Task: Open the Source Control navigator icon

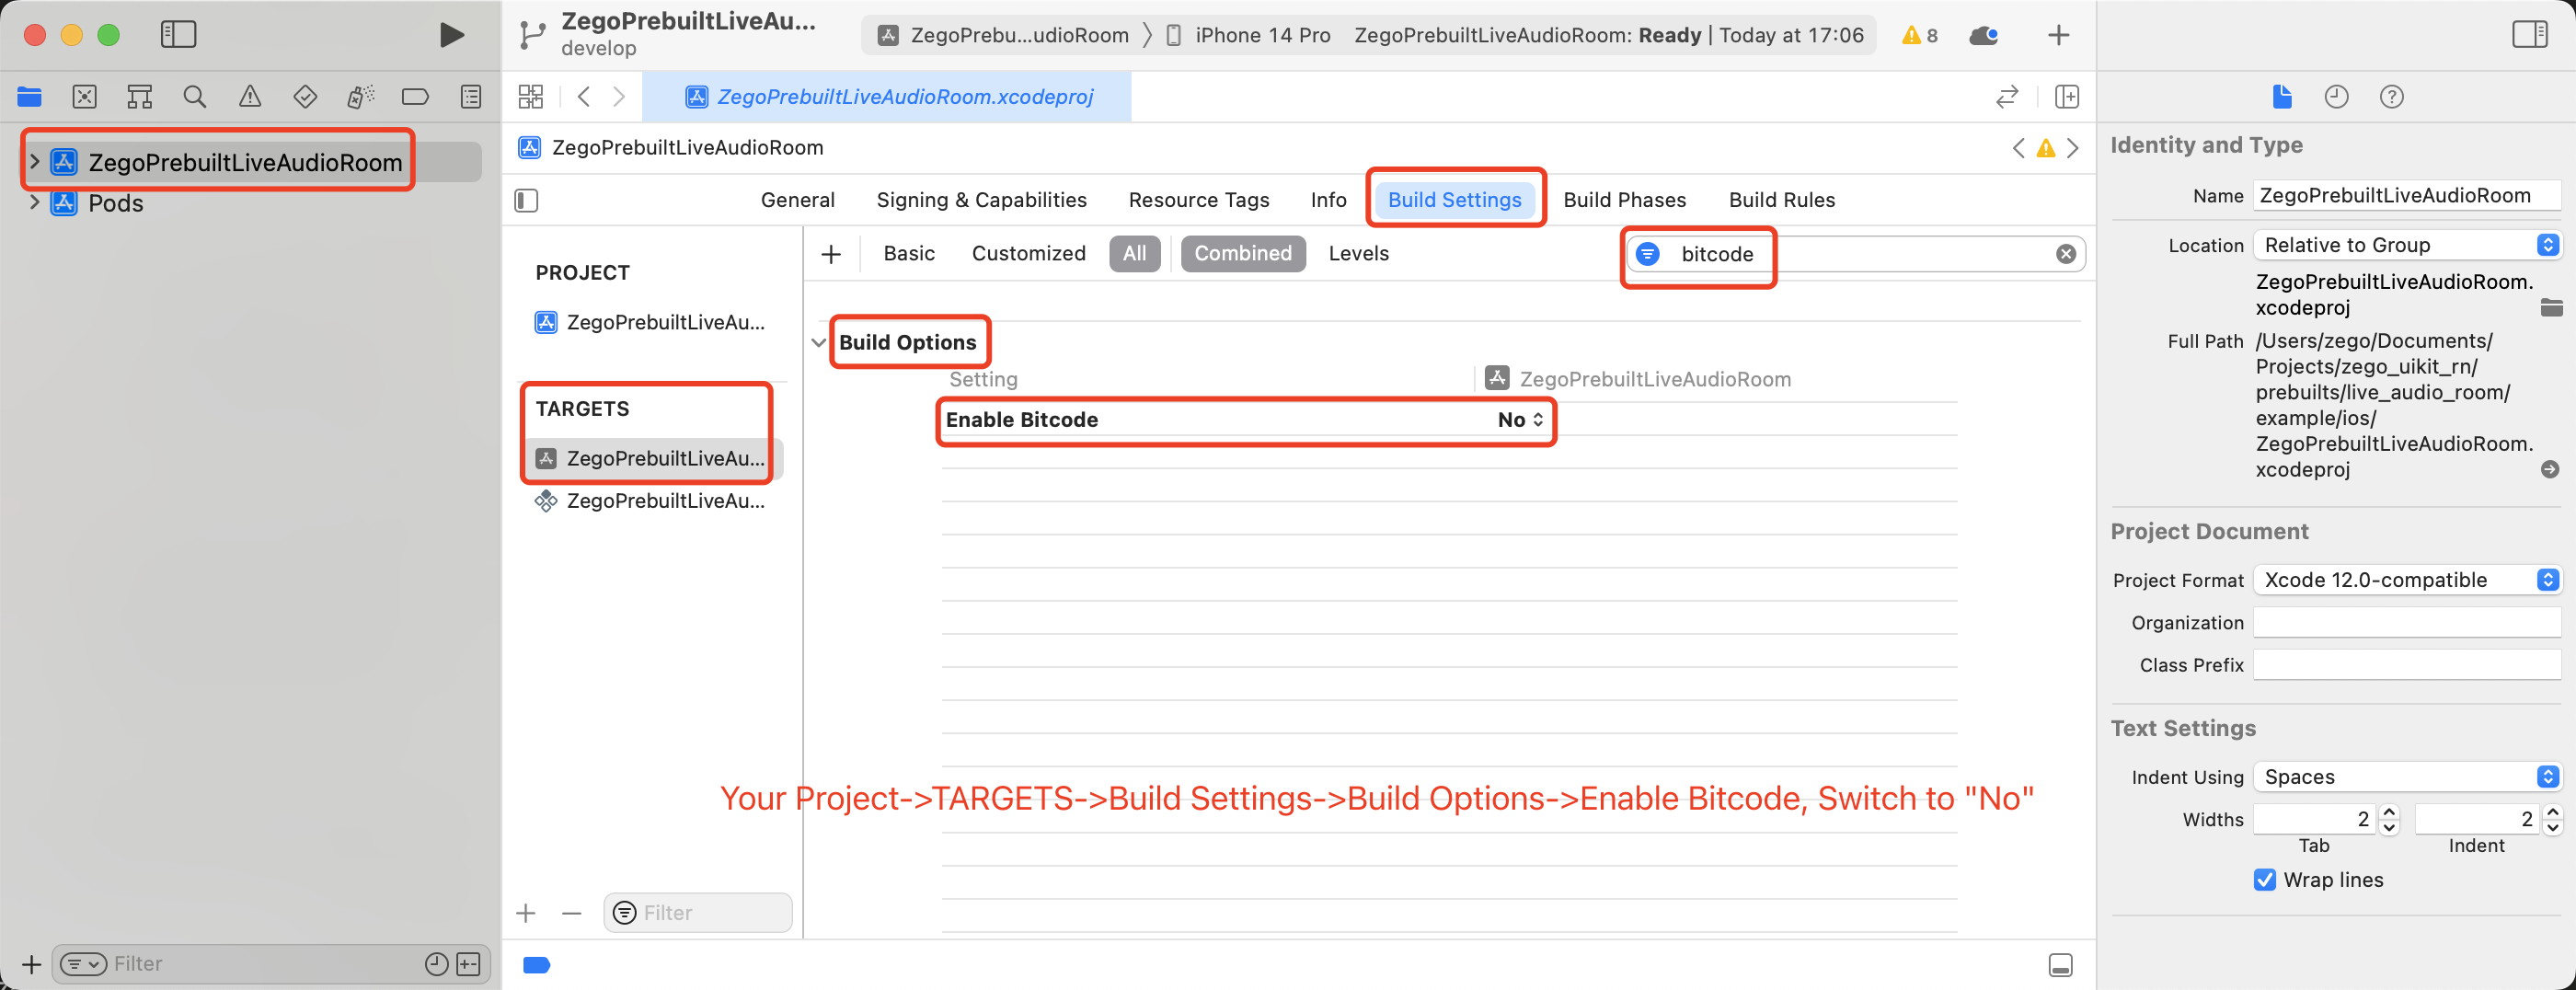Action: click(x=85, y=97)
